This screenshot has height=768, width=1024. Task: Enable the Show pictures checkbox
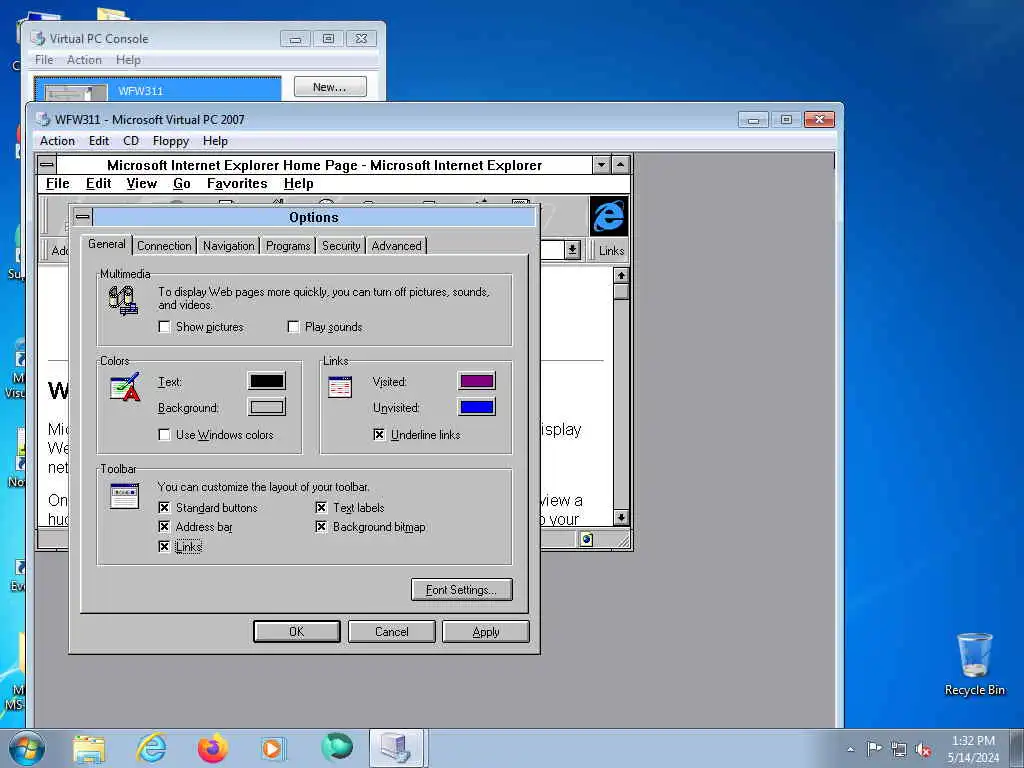click(165, 327)
